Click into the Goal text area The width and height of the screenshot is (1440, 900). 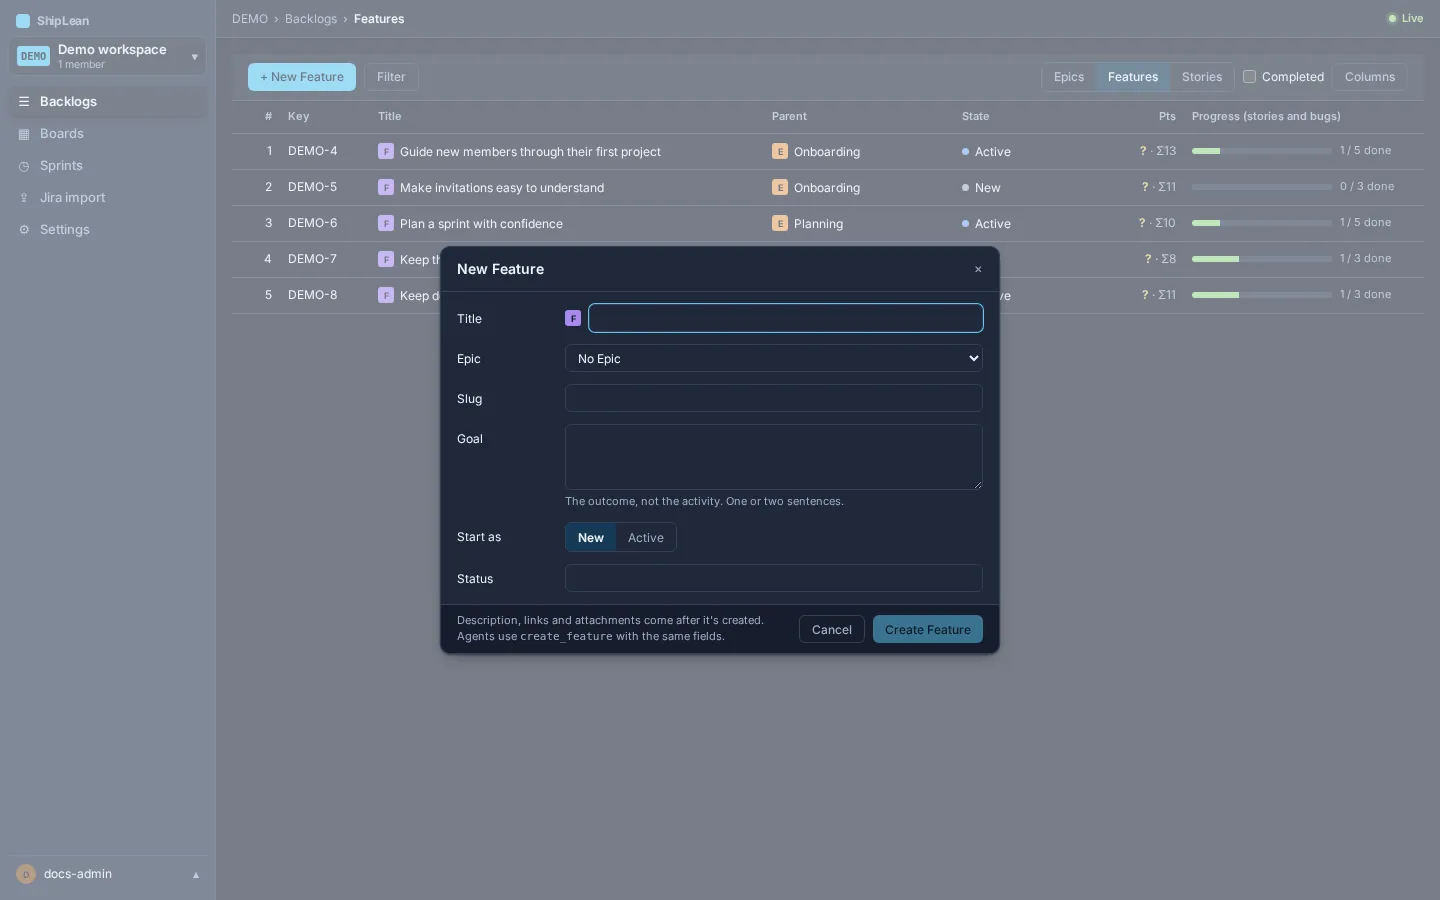click(774, 457)
